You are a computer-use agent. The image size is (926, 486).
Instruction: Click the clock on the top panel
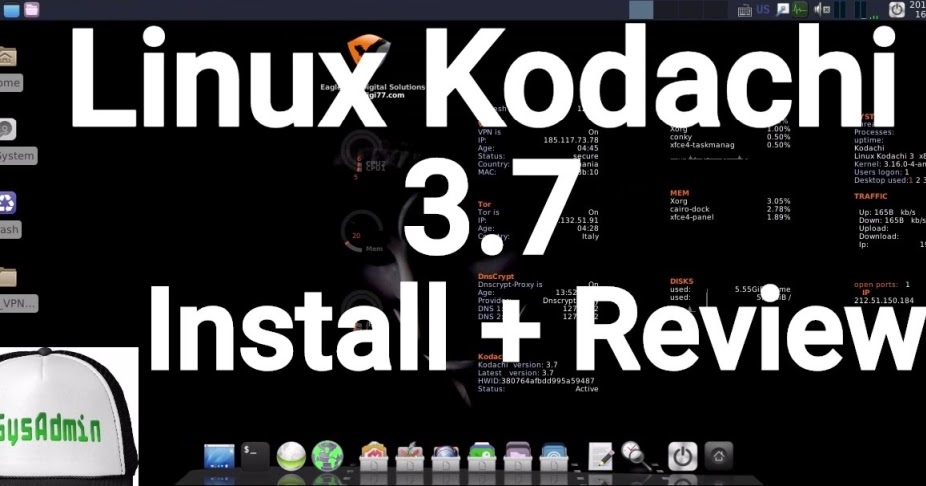tap(918, 9)
